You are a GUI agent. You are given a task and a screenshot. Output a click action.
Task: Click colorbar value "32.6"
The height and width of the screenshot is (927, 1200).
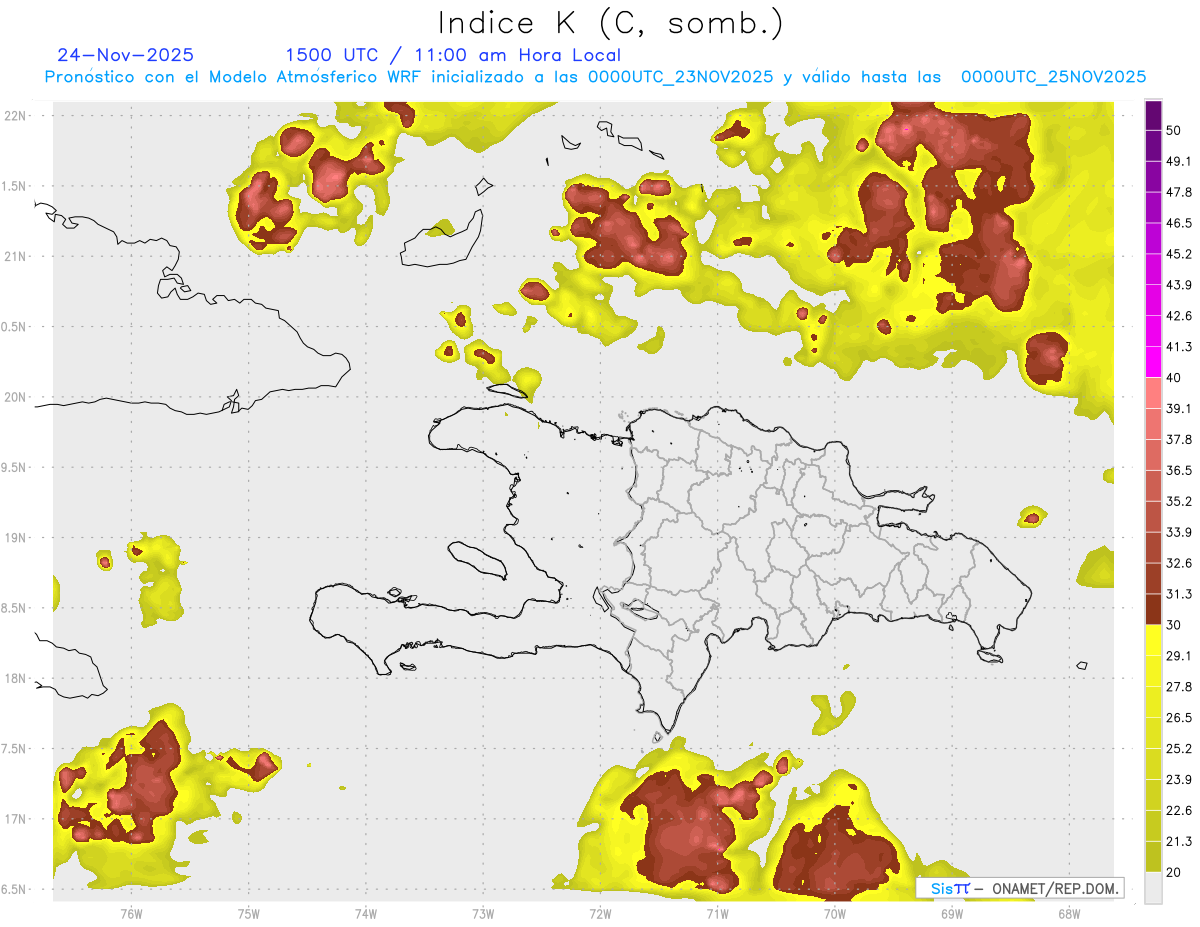[1178, 563]
